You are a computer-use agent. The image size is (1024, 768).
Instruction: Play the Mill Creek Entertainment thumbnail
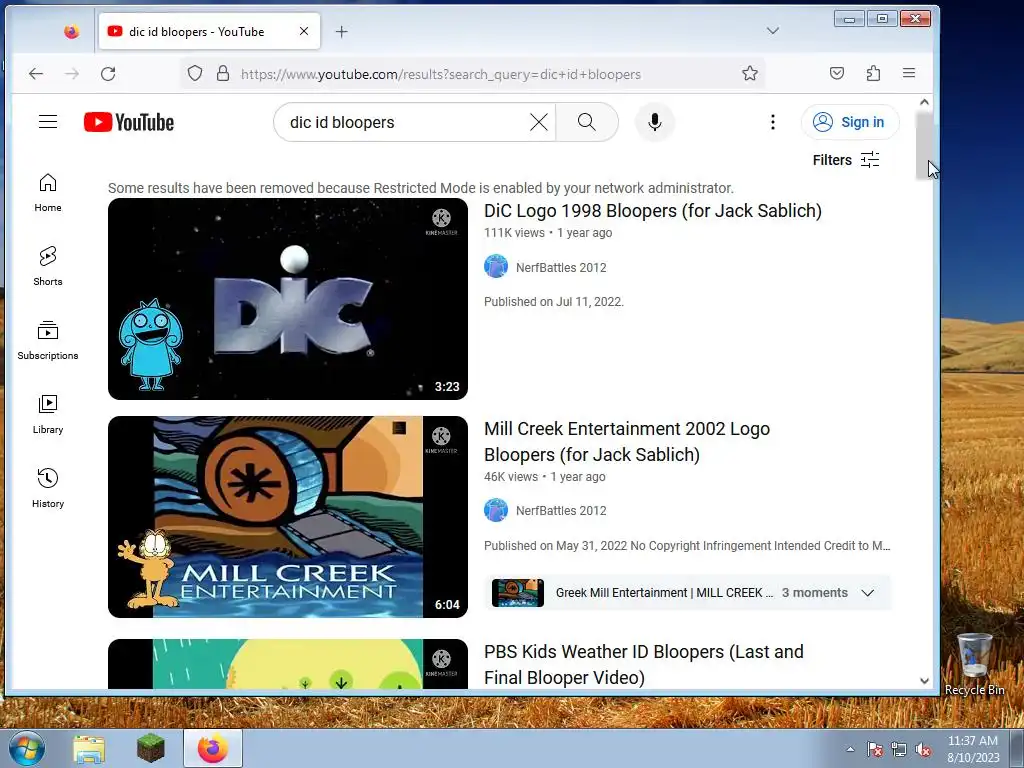(288, 517)
